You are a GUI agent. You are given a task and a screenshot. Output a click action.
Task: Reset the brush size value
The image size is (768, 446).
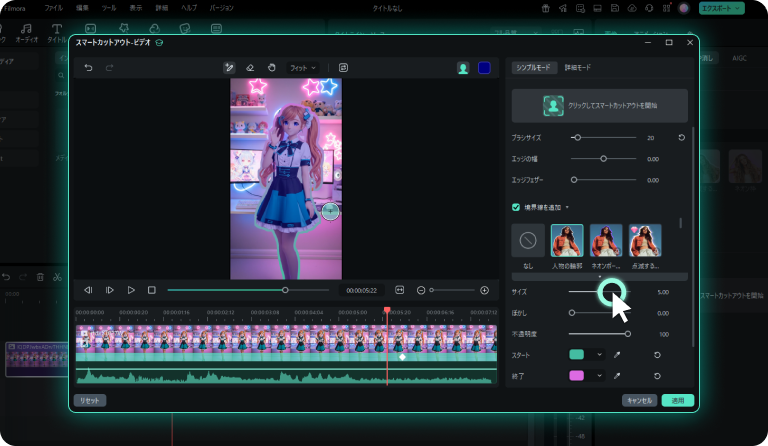point(681,137)
